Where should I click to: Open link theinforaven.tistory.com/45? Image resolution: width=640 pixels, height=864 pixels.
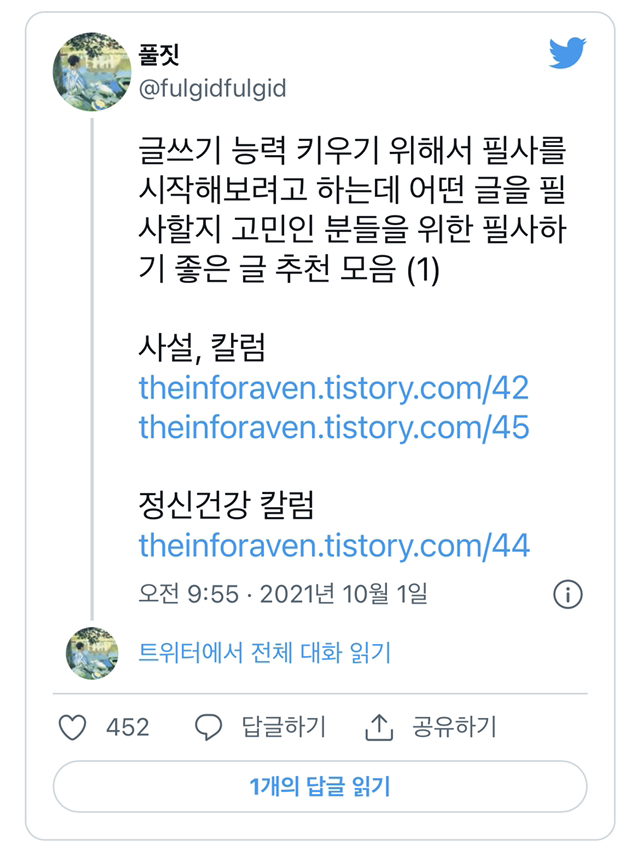point(334,427)
